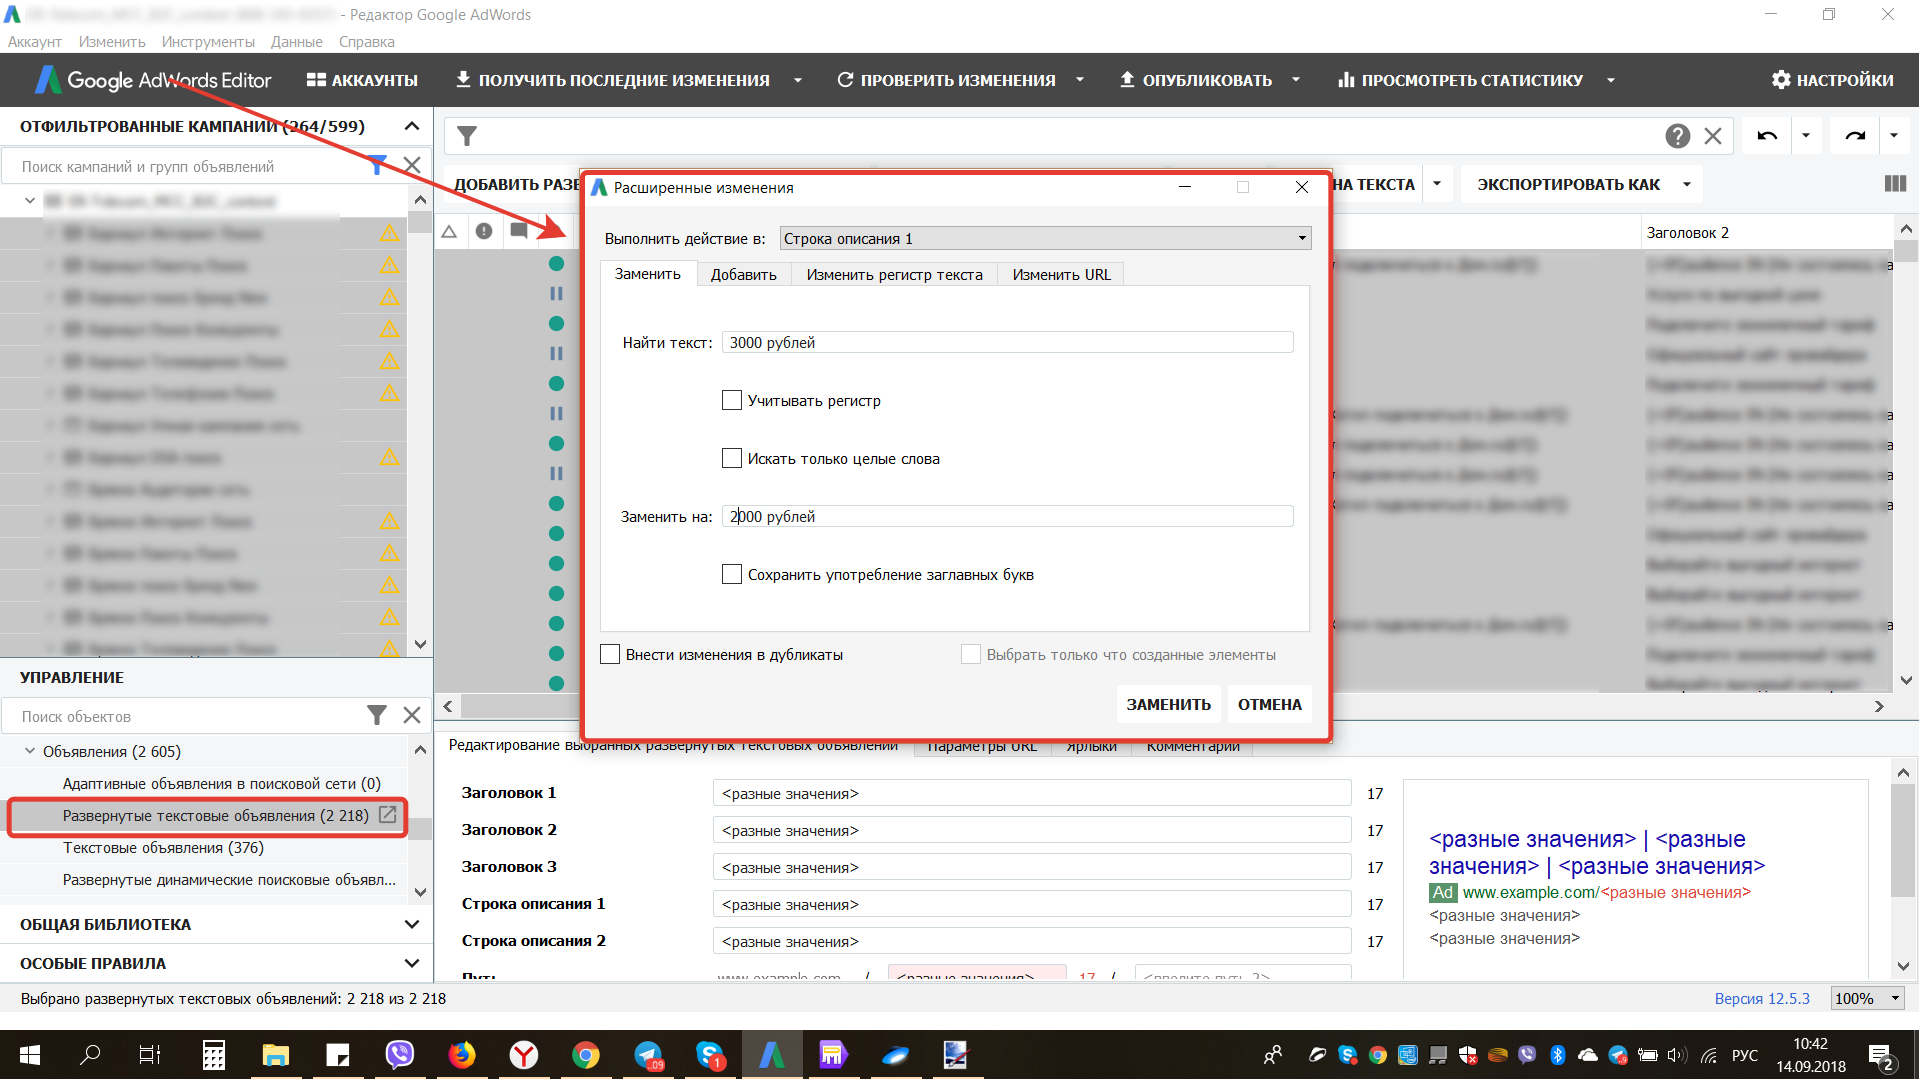Sort by the error exclamation column
The image size is (1919, 1079).
(484, 231)
